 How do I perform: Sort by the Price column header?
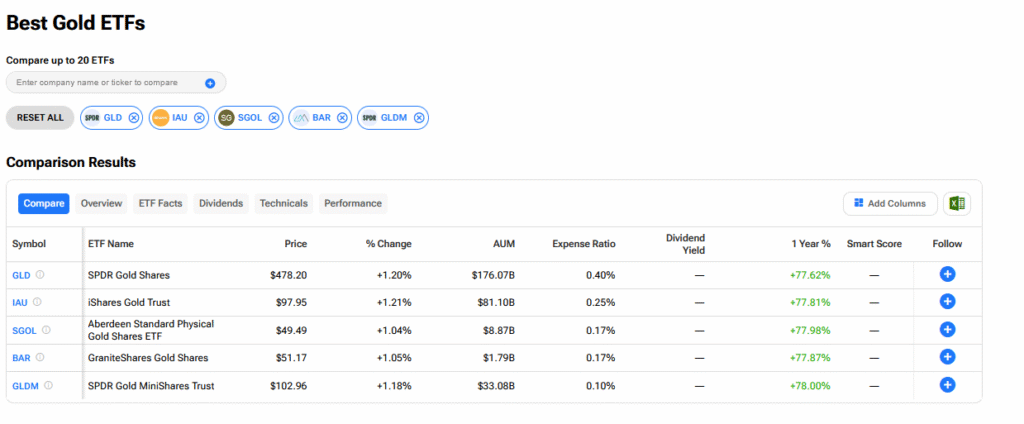point(295,244)
